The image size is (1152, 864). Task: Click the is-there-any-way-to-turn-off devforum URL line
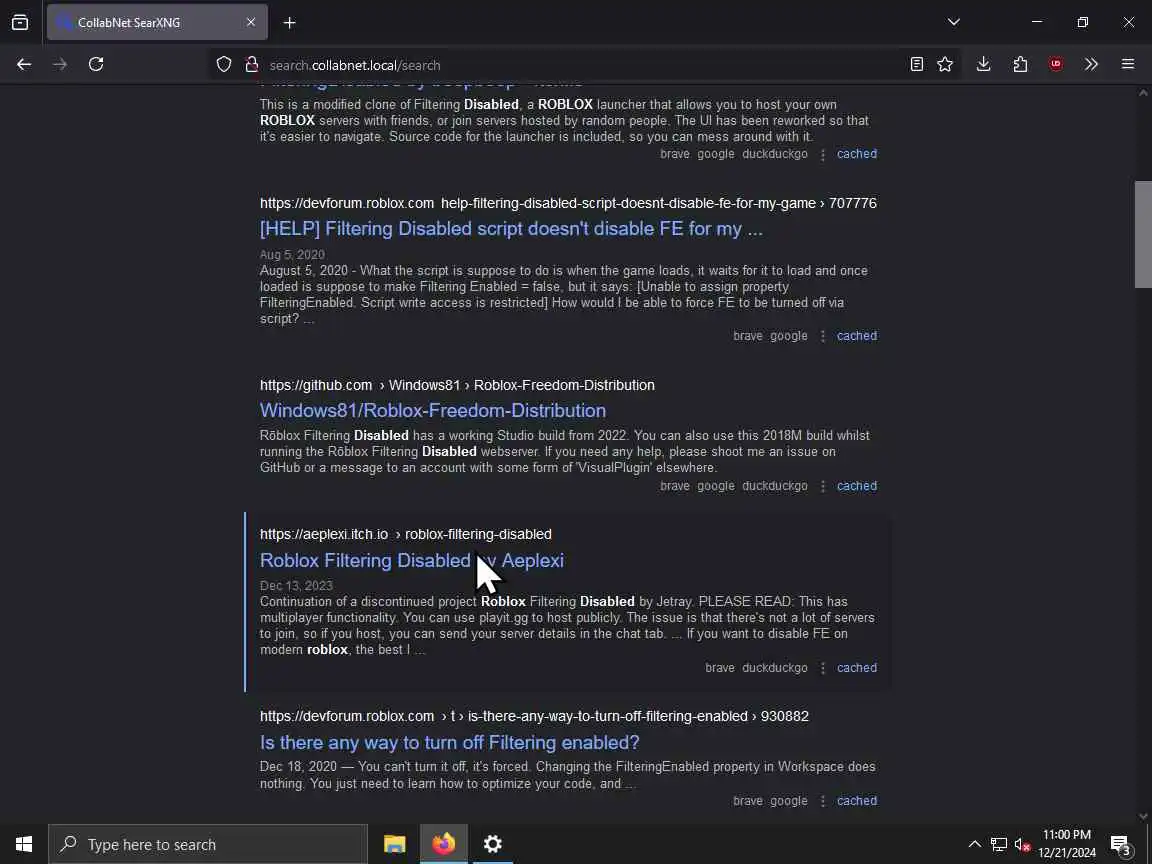534,716
